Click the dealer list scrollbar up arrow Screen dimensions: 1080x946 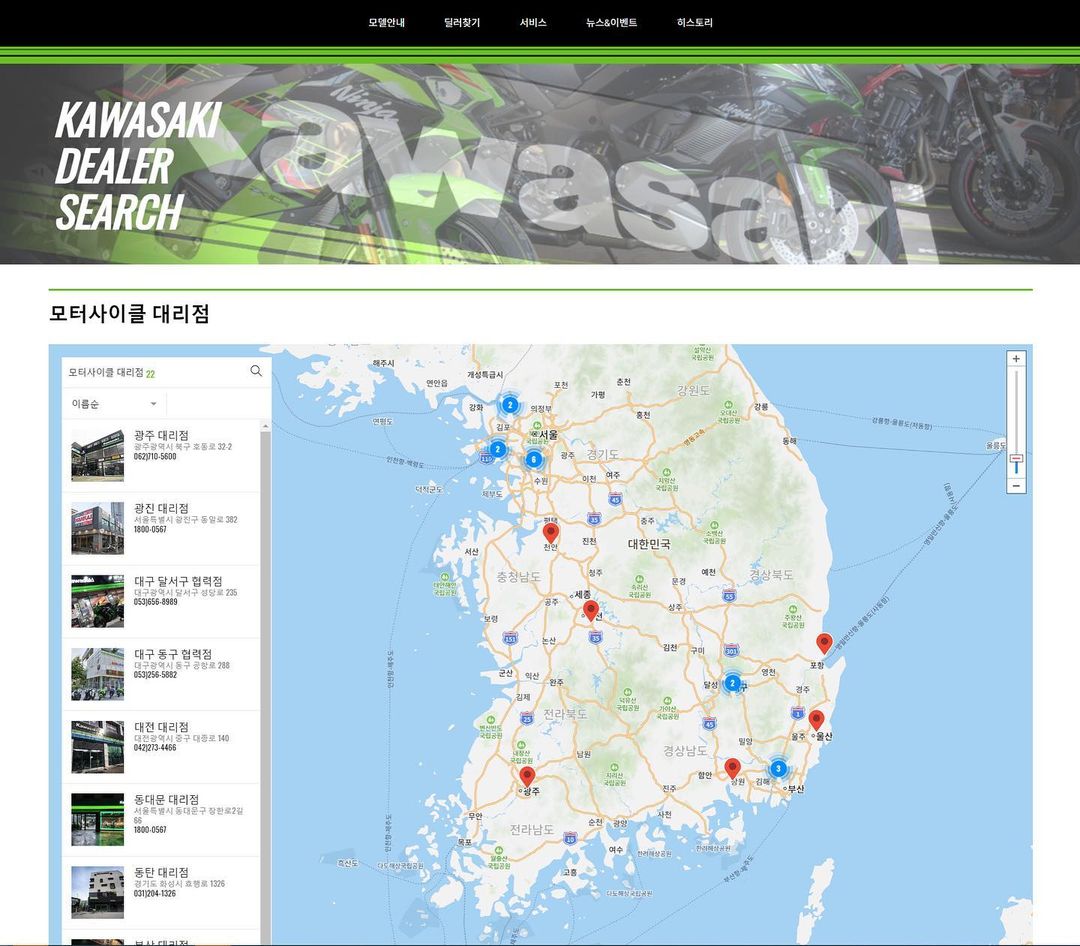click(x=265, y=427)
